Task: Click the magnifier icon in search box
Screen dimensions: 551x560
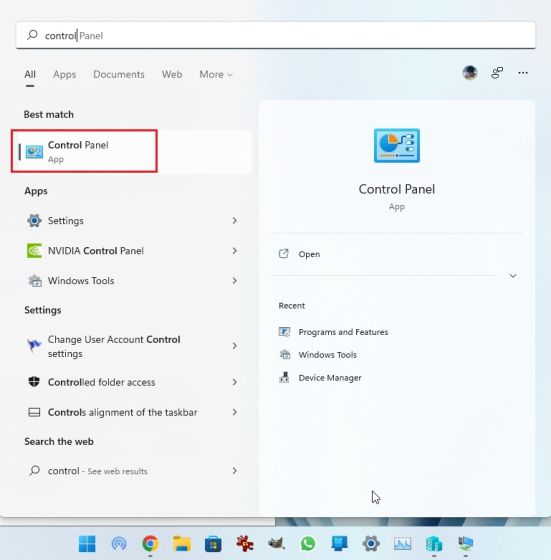Action: 32,35
